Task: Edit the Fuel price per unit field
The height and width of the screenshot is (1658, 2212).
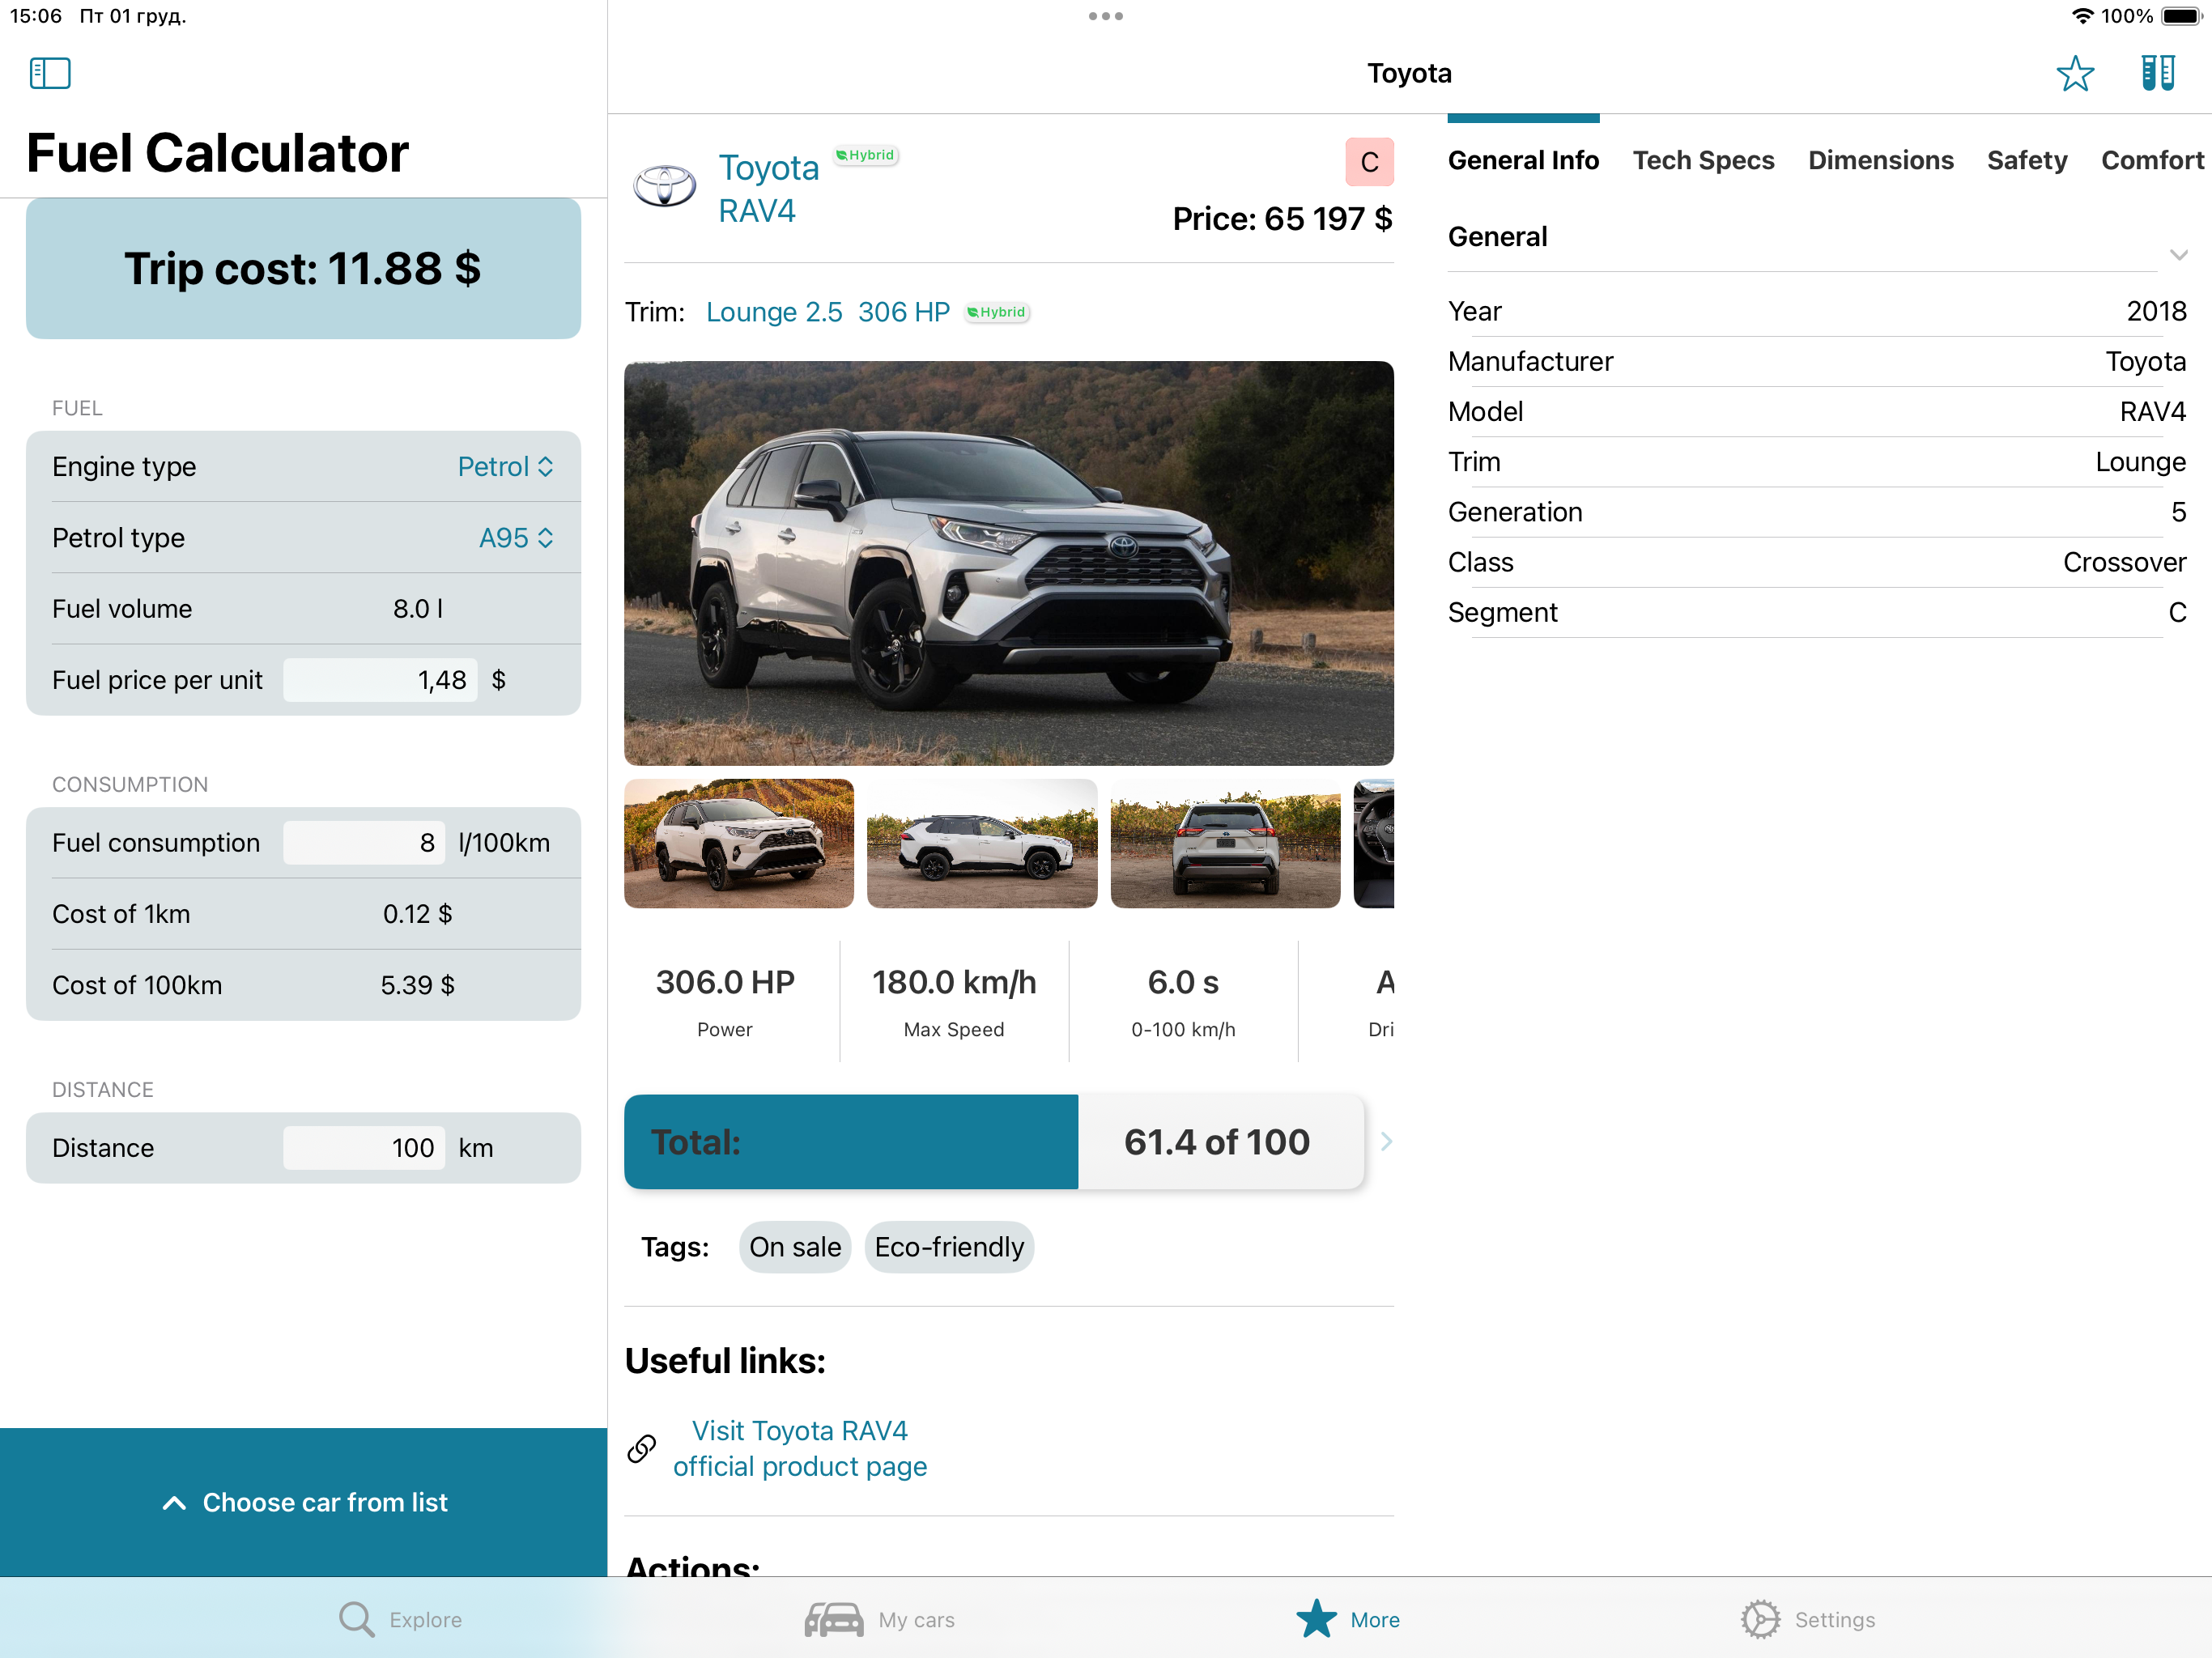Action: point(380,680)
